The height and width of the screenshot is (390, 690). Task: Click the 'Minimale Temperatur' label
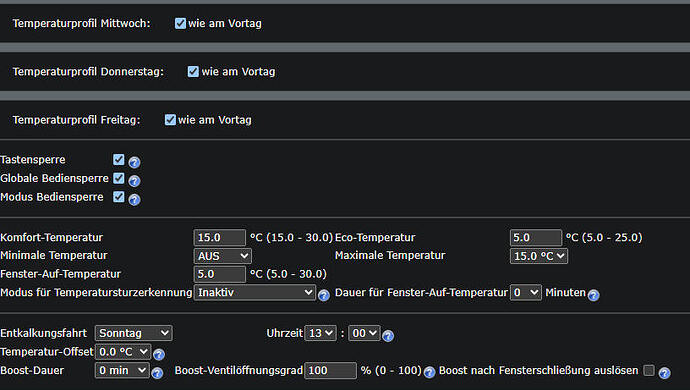54,255
